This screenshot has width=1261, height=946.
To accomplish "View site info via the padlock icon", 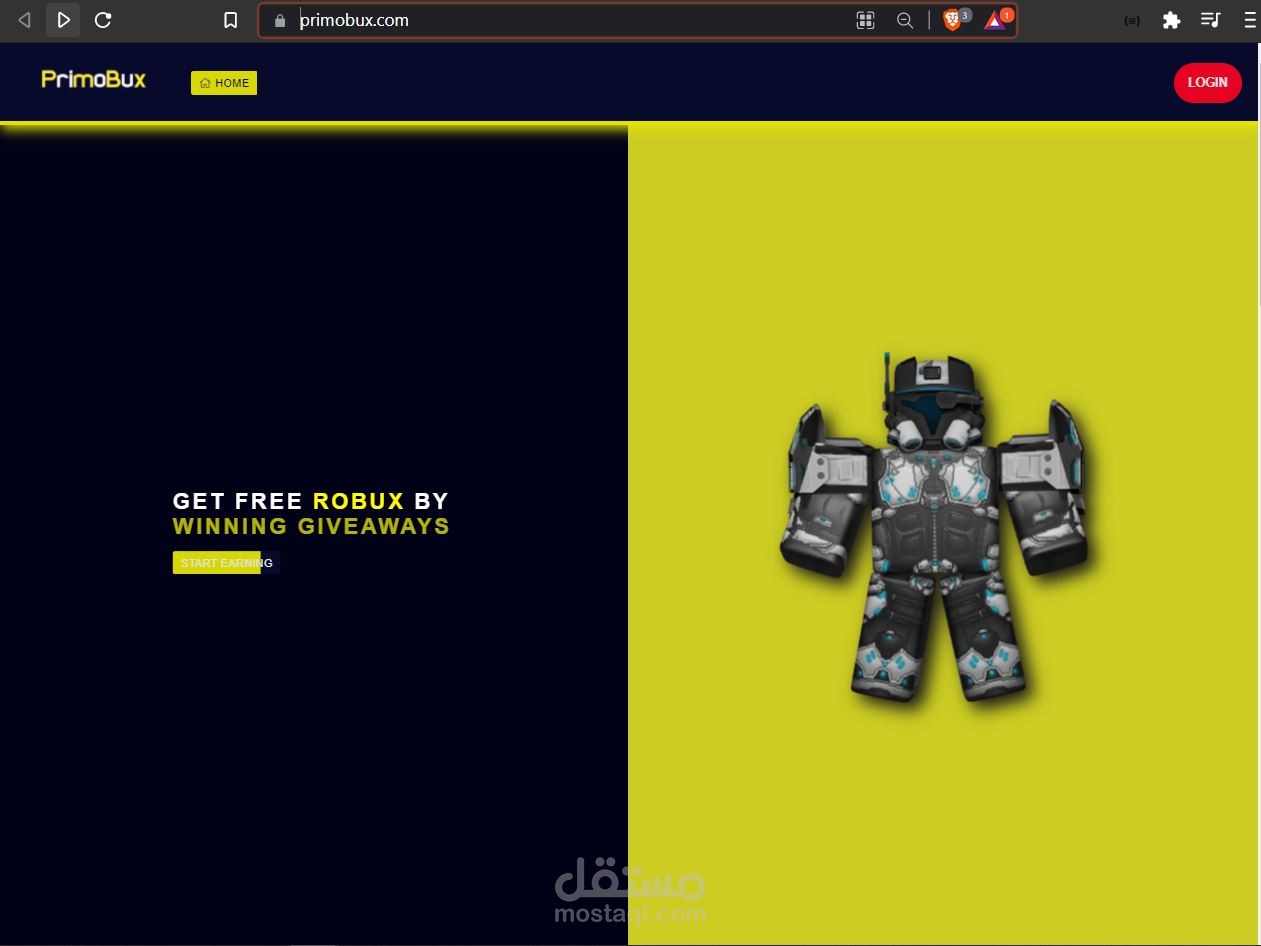I will click(280, 20).
